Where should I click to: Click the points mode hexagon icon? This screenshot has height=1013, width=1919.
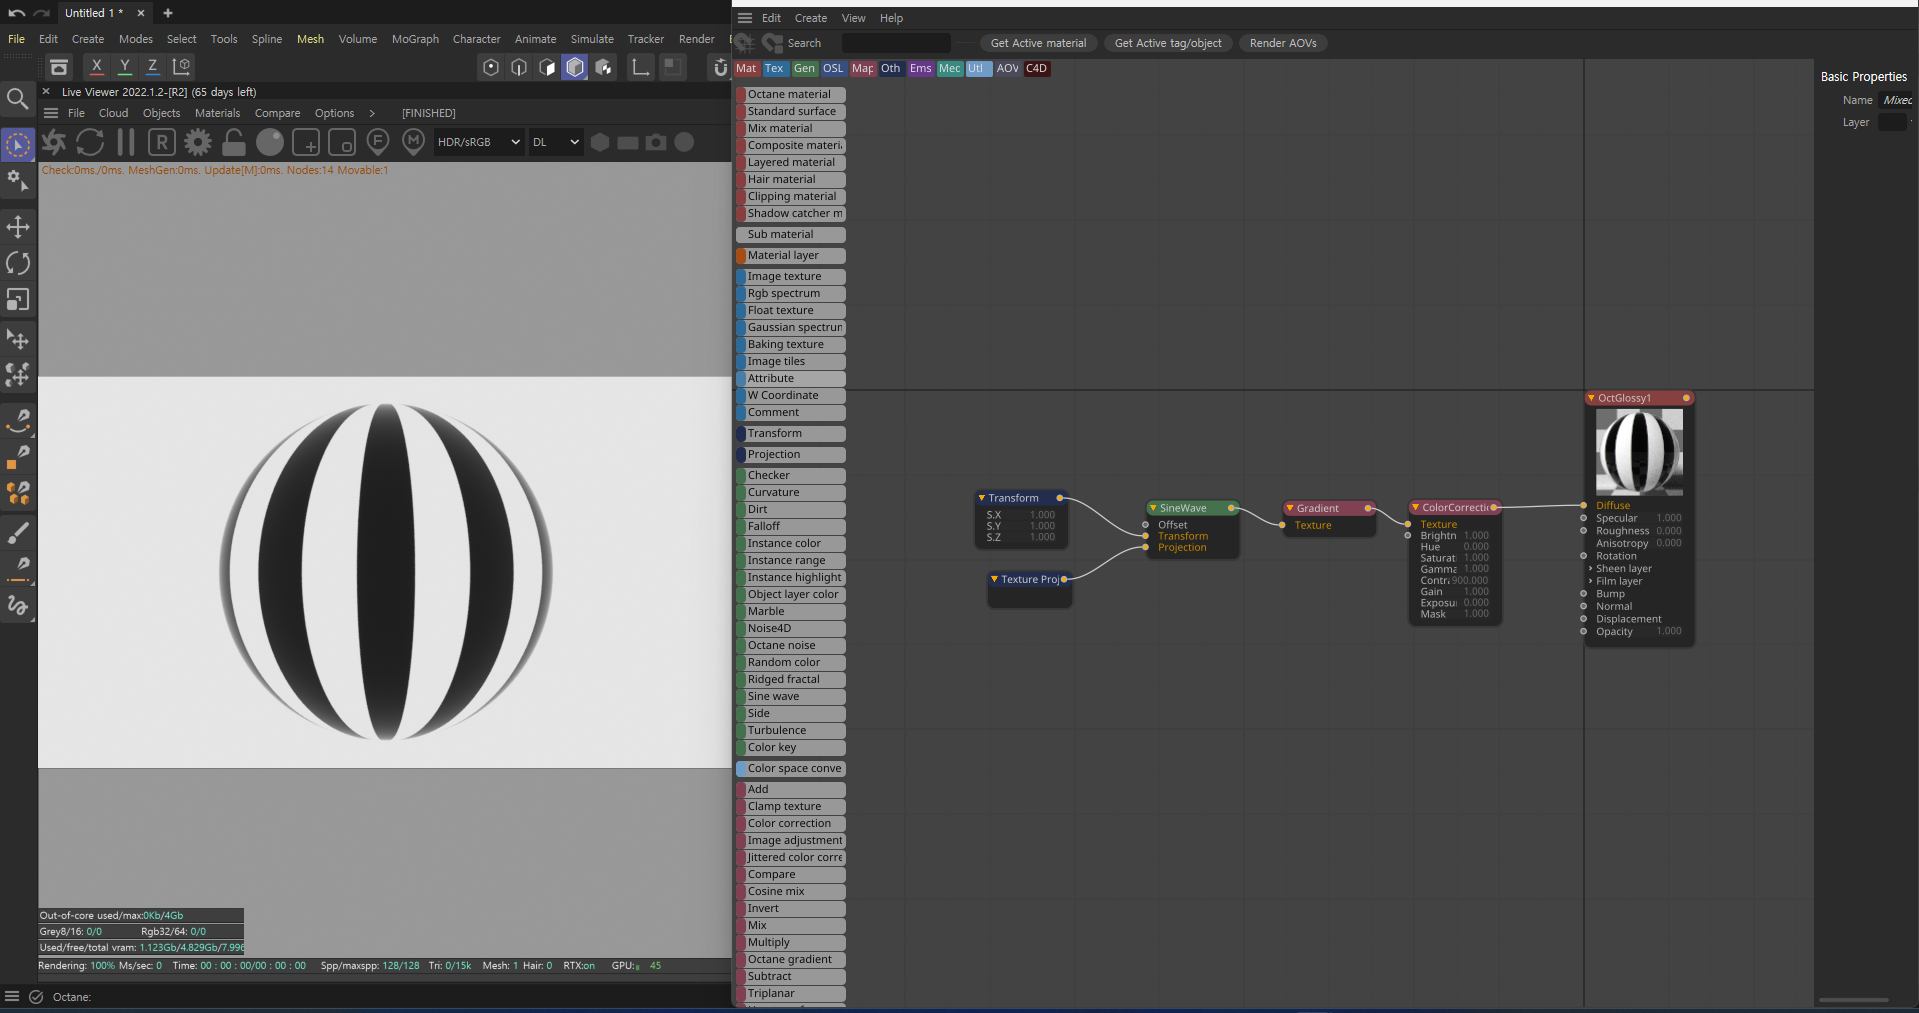[490, 67]
